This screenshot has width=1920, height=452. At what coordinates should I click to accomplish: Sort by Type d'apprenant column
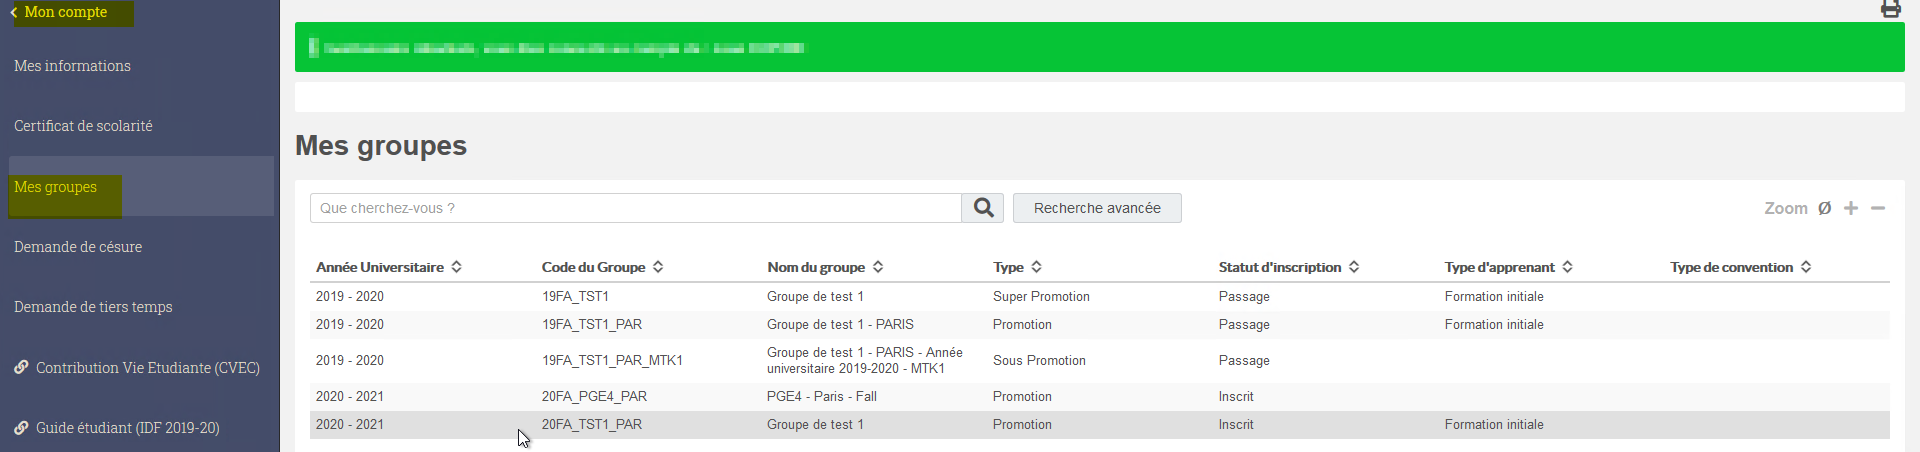1567,267
